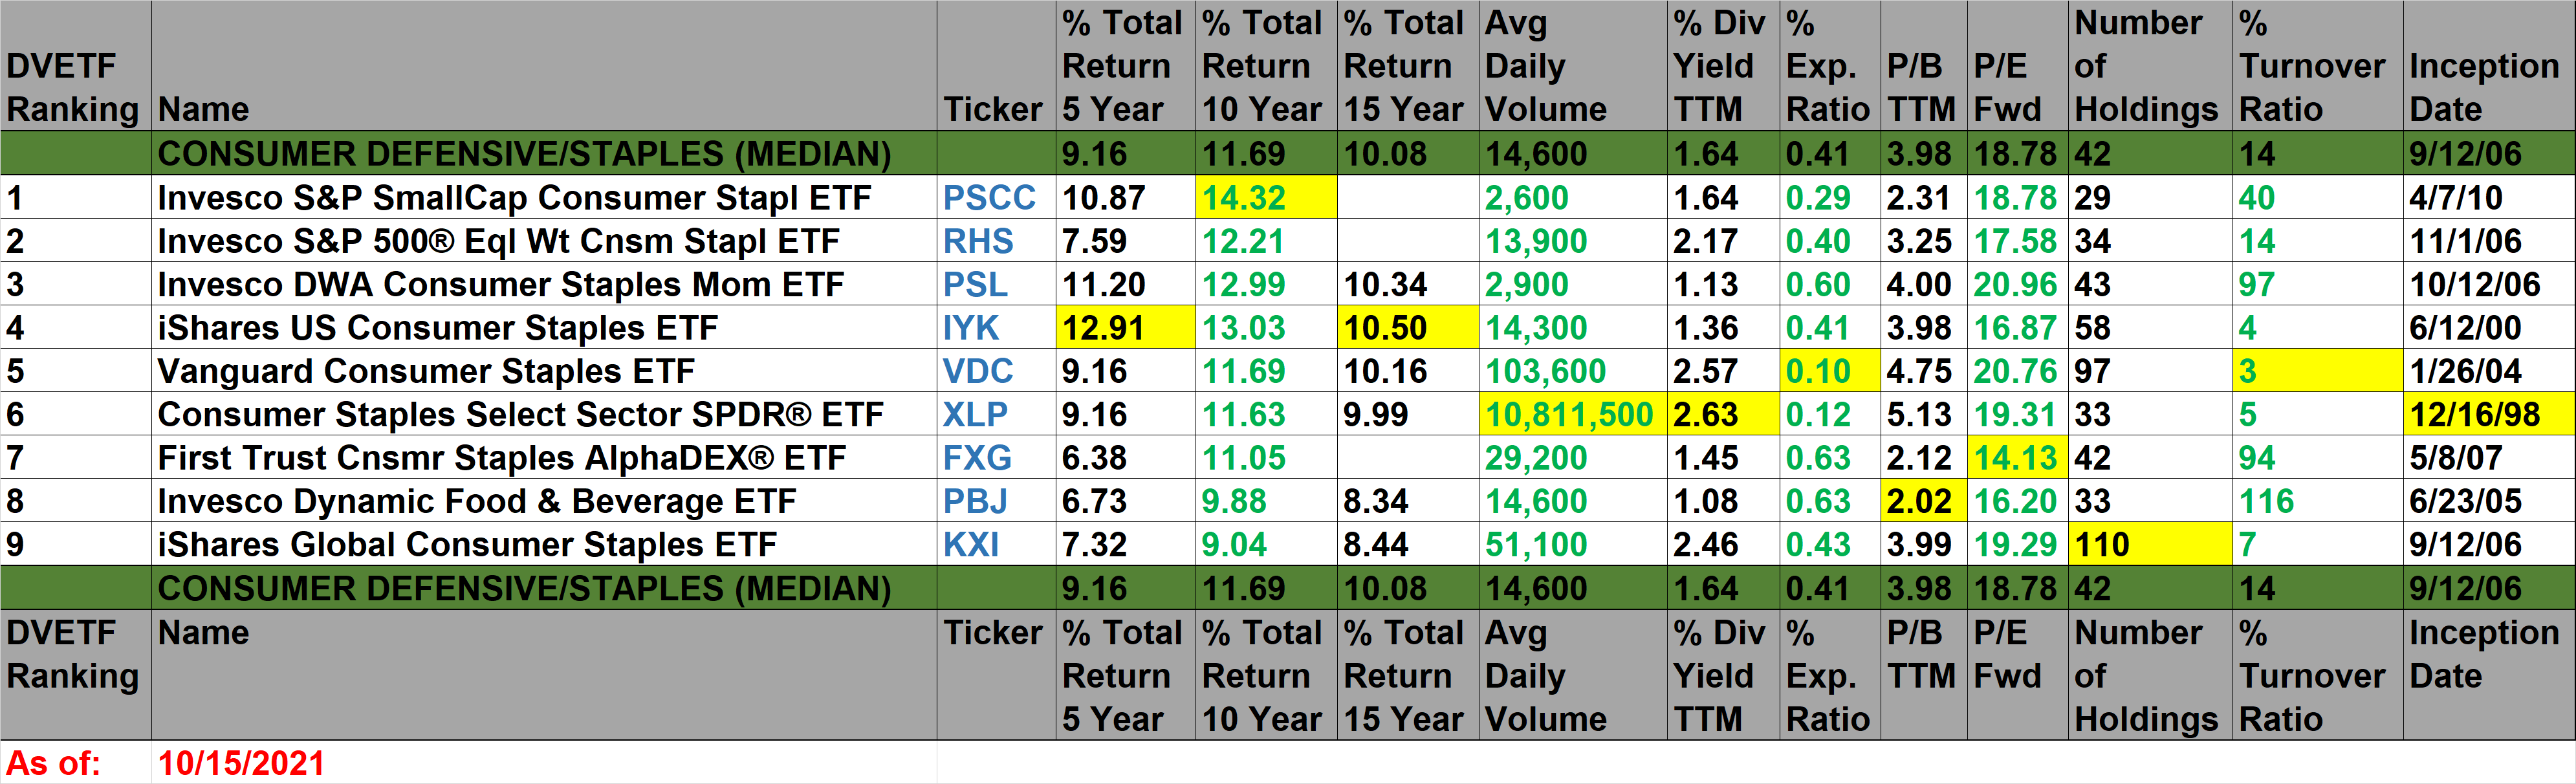Select highlighted P/B value 2.02
The image size is (2576, 784).
click(1923, 501)
